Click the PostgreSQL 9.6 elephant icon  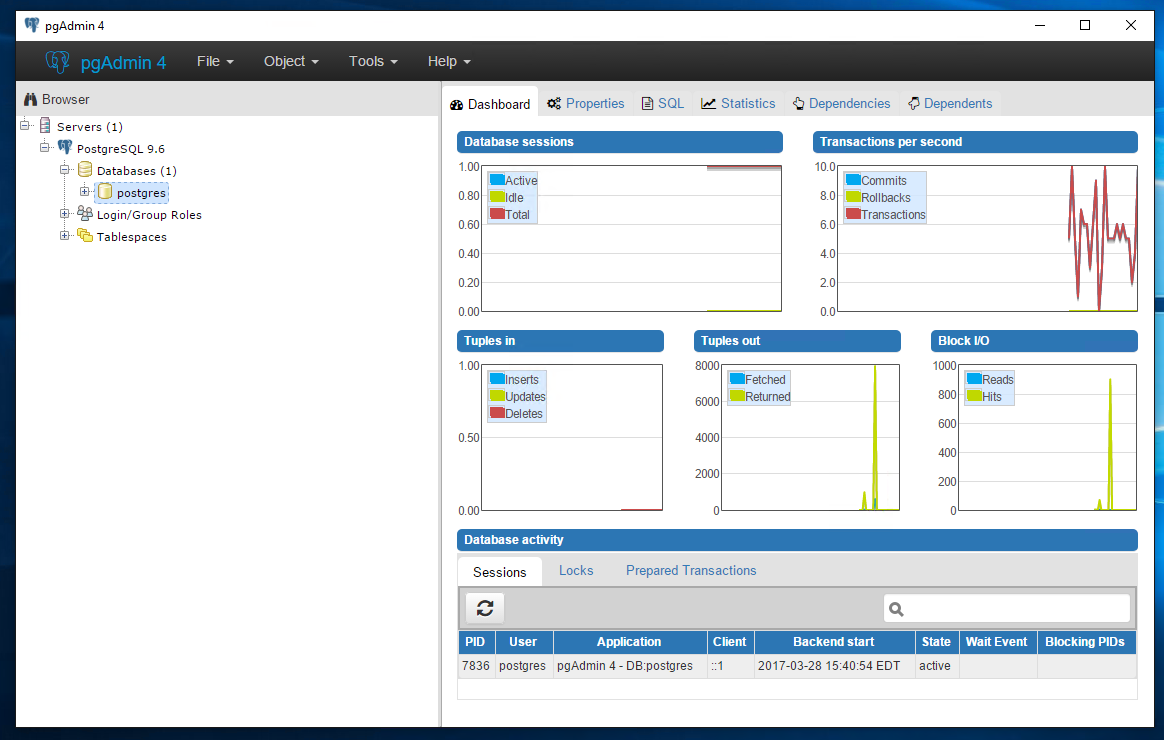[65, 148]
